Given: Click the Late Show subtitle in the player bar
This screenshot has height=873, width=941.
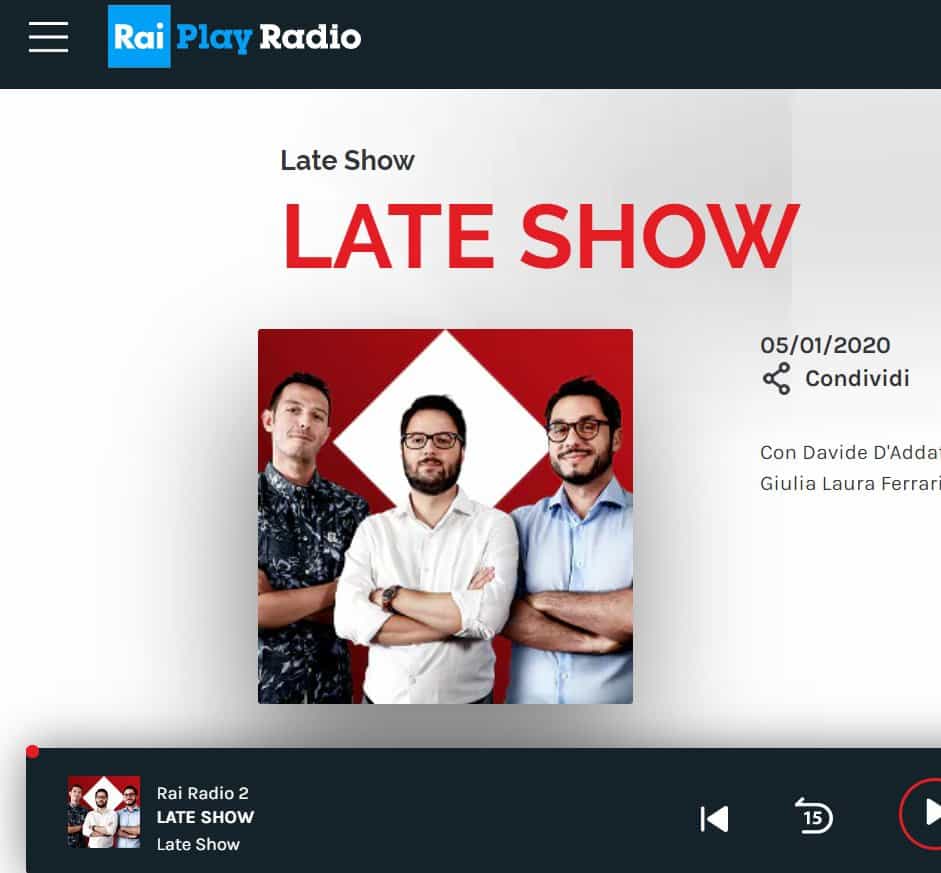Looking at the screenshot, I should (x=198, y=844).
